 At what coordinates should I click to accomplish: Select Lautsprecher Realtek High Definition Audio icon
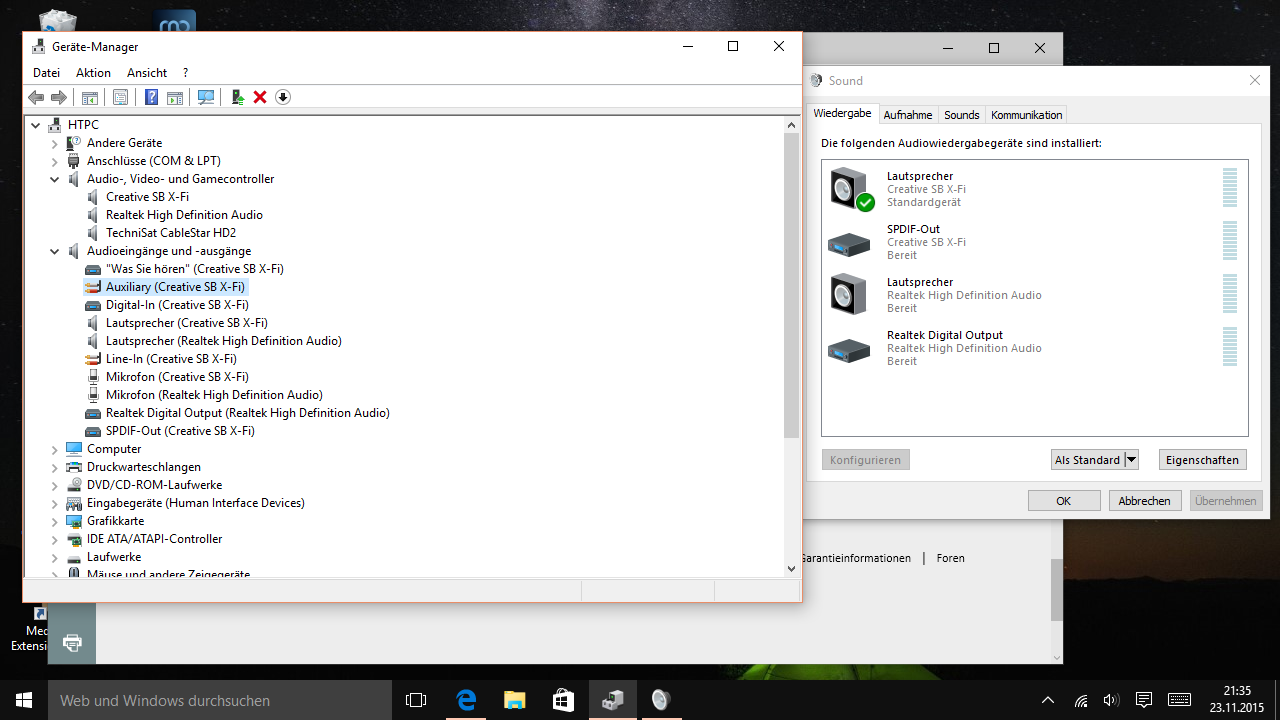(x=848, y=295)
